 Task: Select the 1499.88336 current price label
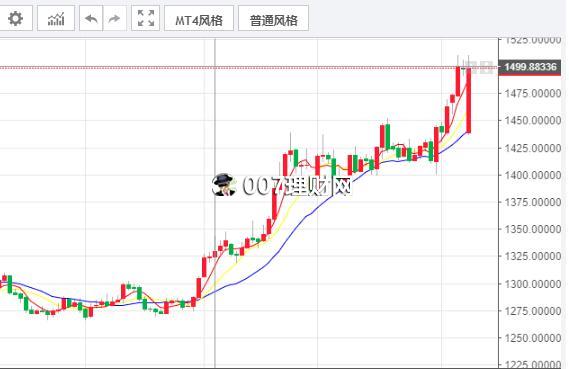[530, 67]
